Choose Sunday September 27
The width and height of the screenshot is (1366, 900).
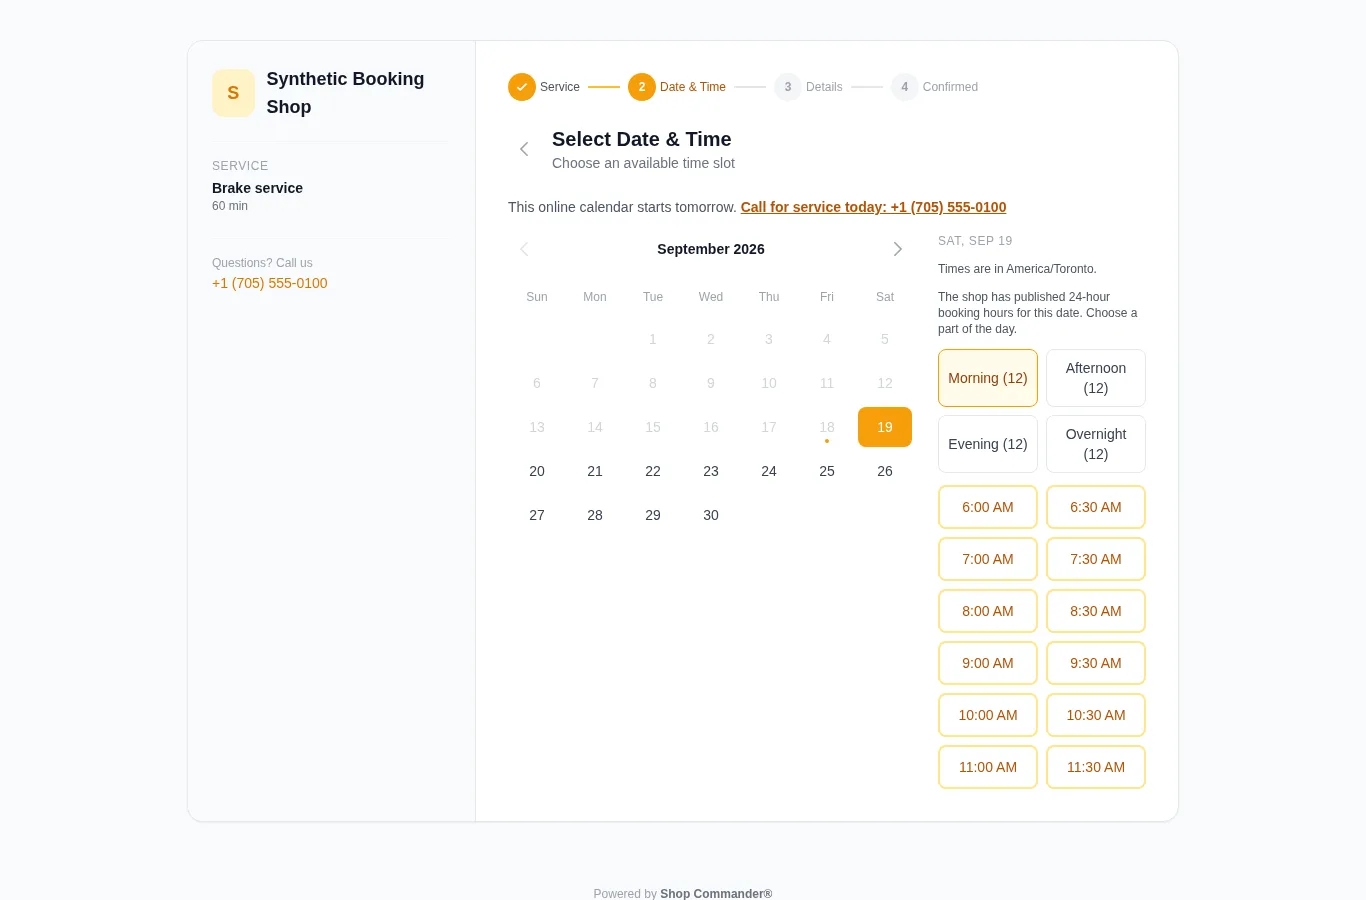[537, 515]
